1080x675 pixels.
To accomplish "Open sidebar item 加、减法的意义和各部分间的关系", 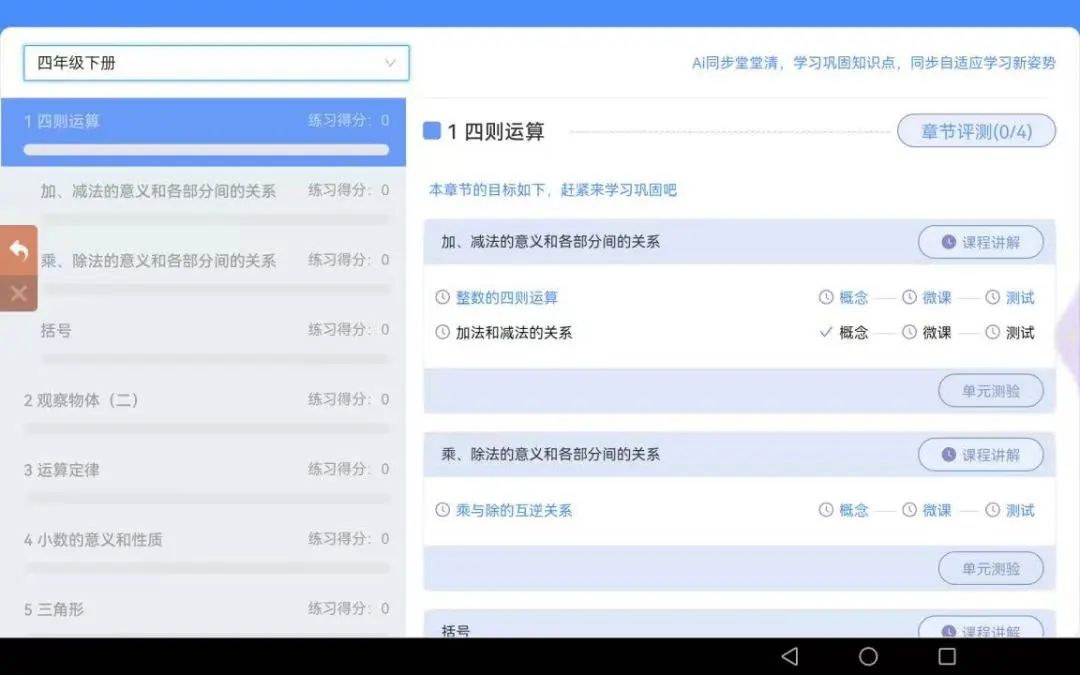I will 158,191.
